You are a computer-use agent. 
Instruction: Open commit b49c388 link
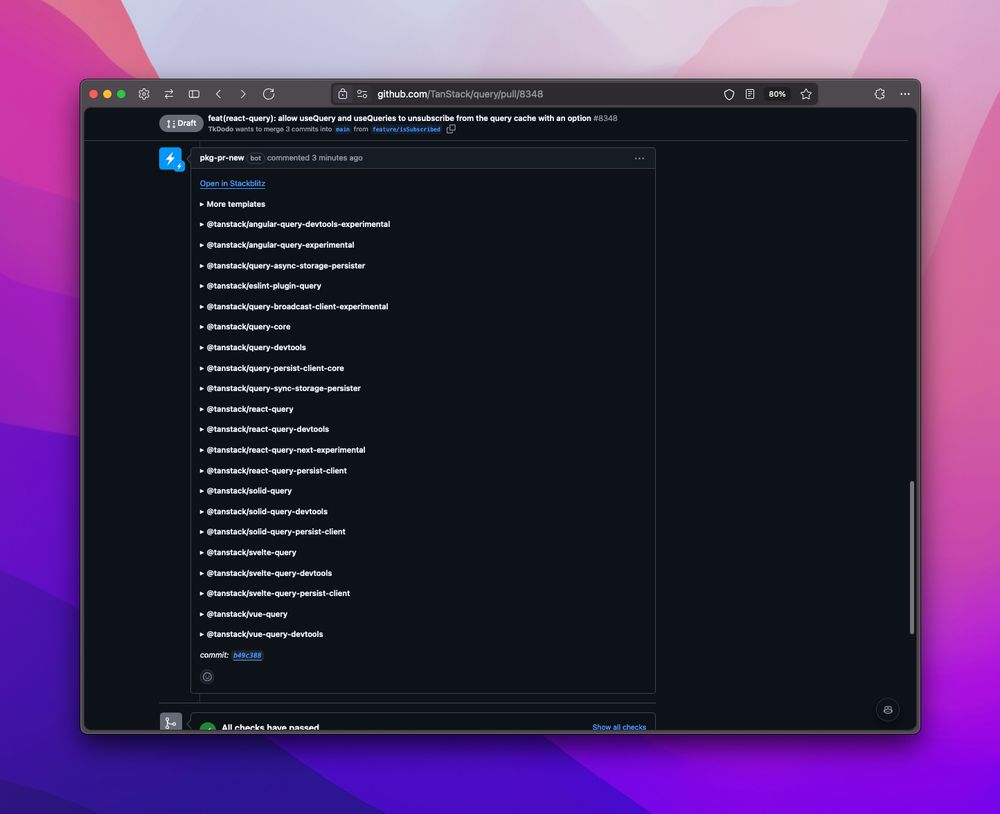247,655
